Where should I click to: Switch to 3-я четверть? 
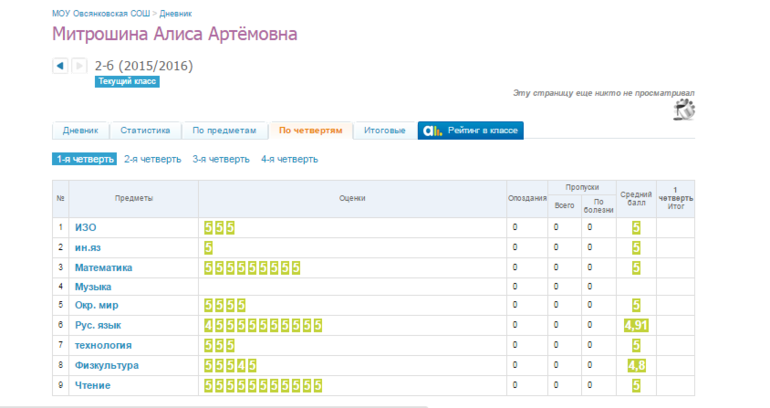click(221, 159)
